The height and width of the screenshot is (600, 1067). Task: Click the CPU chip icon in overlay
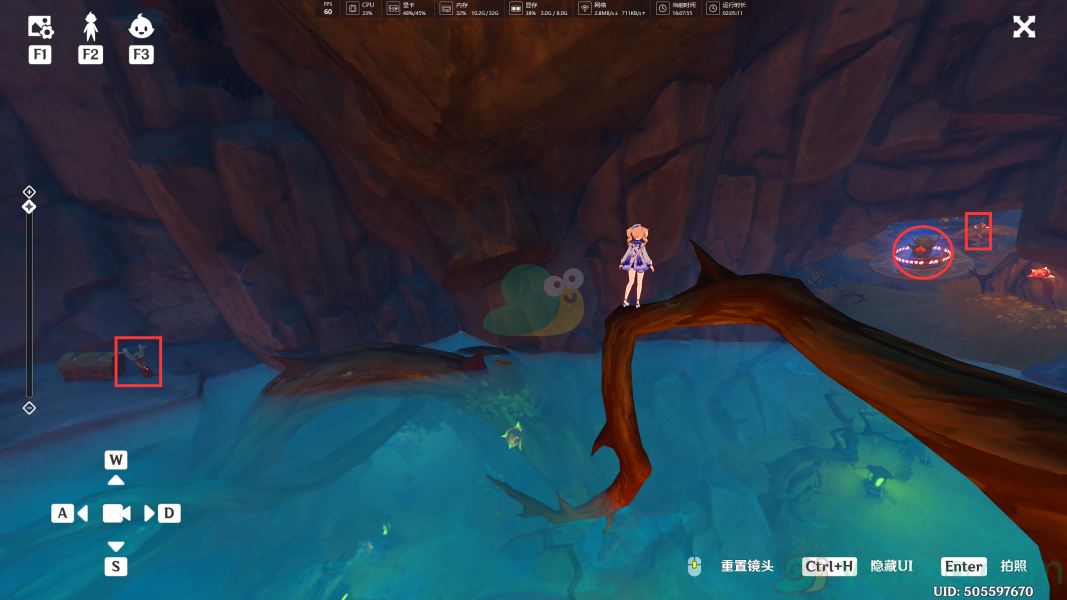click(x=352, y=8)
